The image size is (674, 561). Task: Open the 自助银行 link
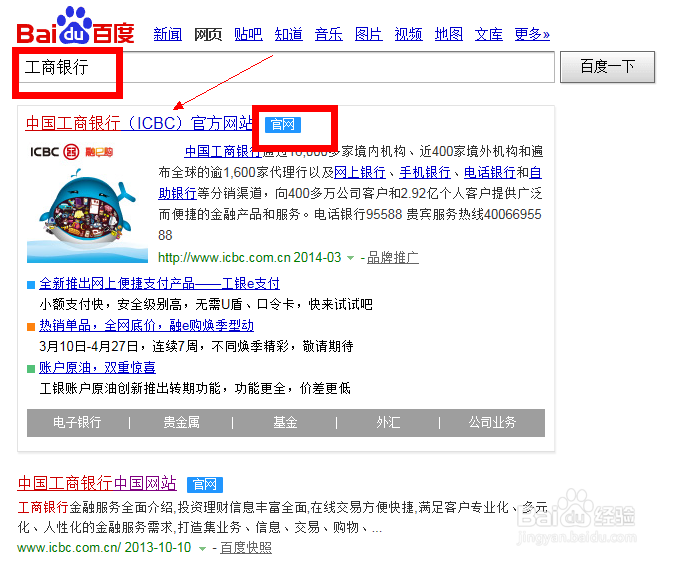point(177,193)
